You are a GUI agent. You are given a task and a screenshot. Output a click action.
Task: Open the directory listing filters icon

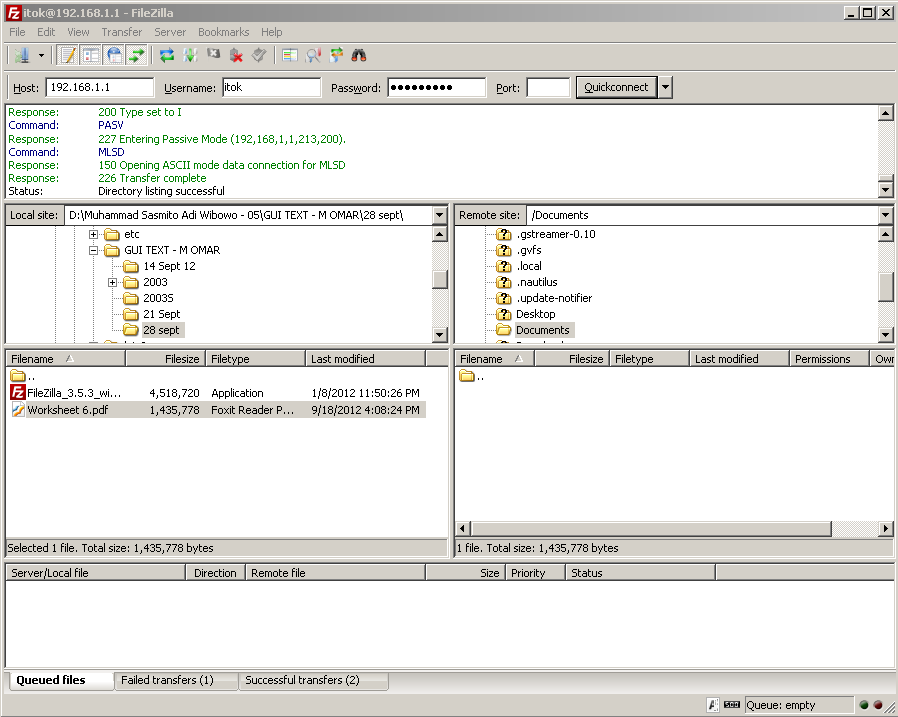[x=290, y=55]
